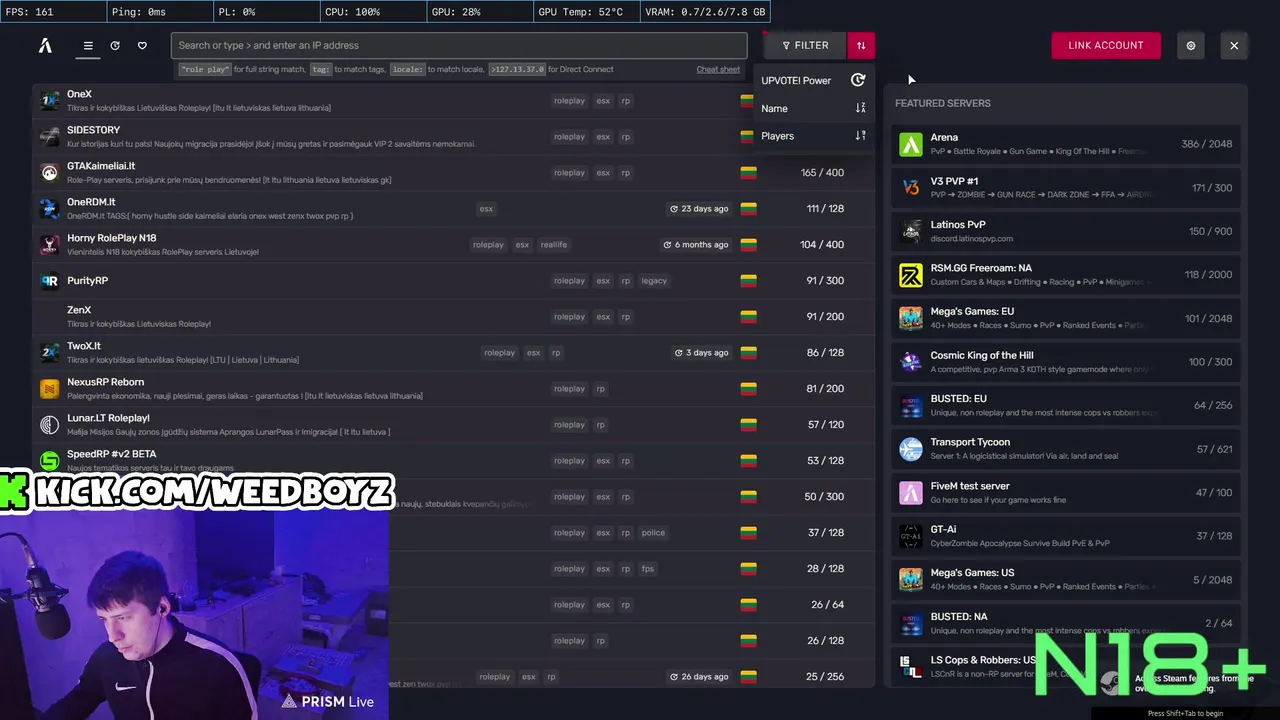Click the V3 PVP #1 server icon

pos(910,187)
